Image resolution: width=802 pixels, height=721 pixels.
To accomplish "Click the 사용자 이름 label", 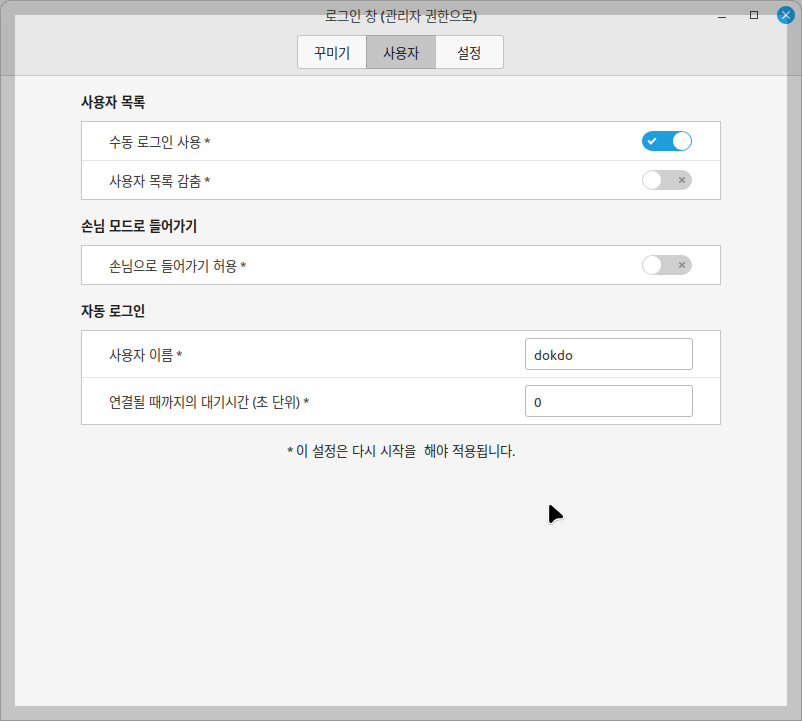I will pos(146,355).
